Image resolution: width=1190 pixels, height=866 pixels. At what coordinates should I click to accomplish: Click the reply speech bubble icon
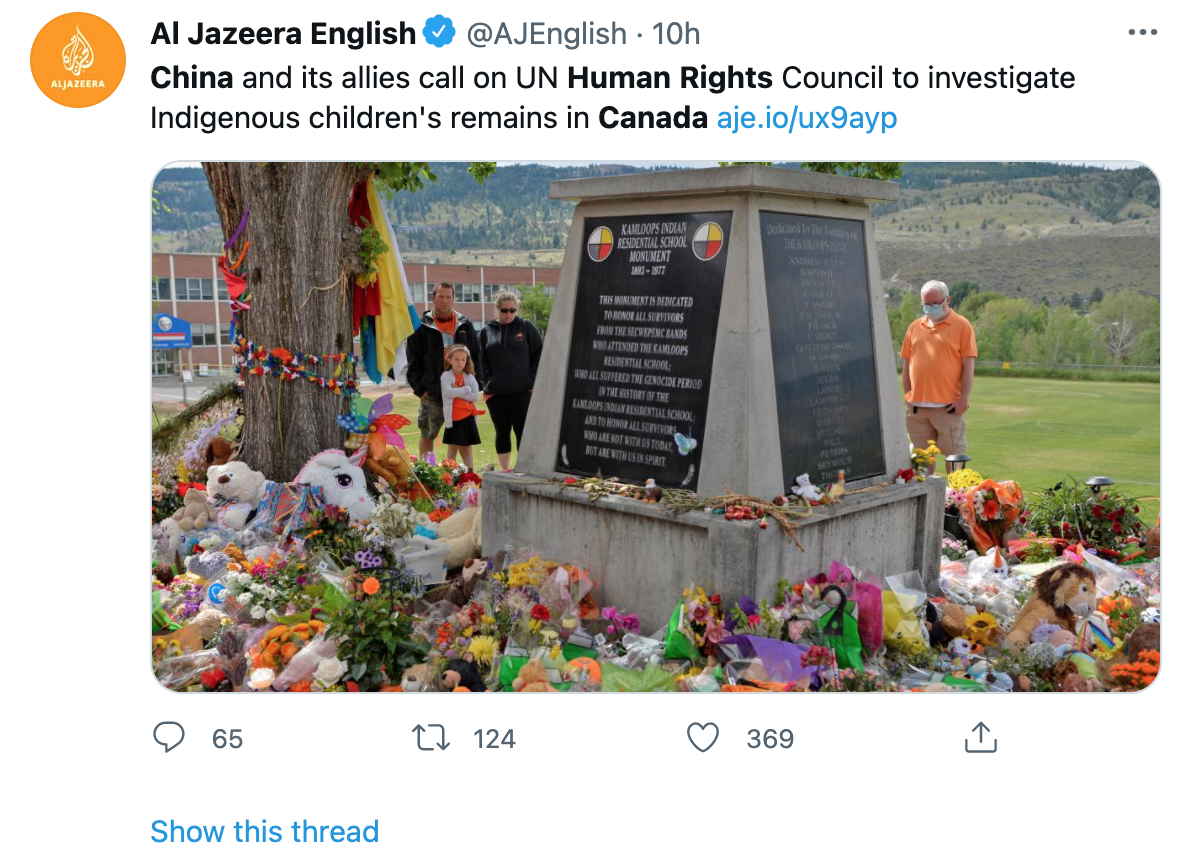tap(168, 737)
